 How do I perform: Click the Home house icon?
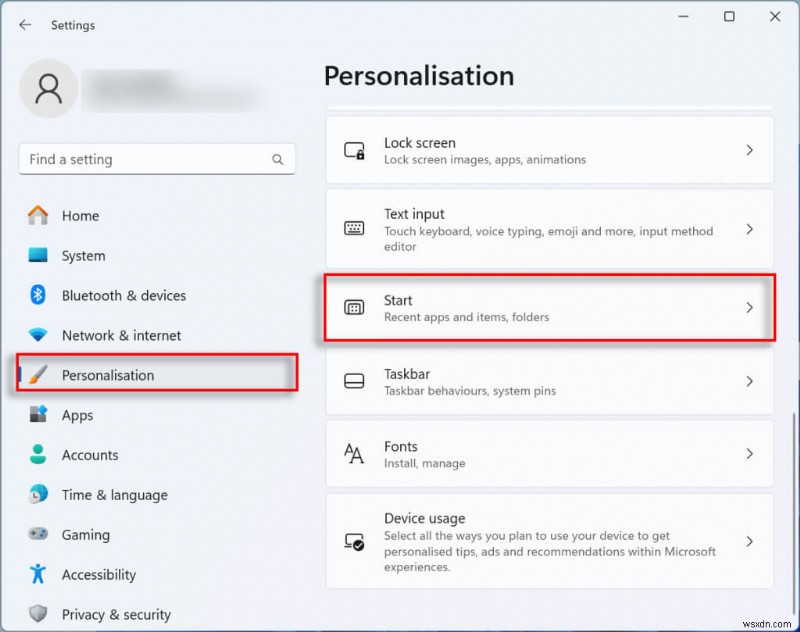coord(38,215)
